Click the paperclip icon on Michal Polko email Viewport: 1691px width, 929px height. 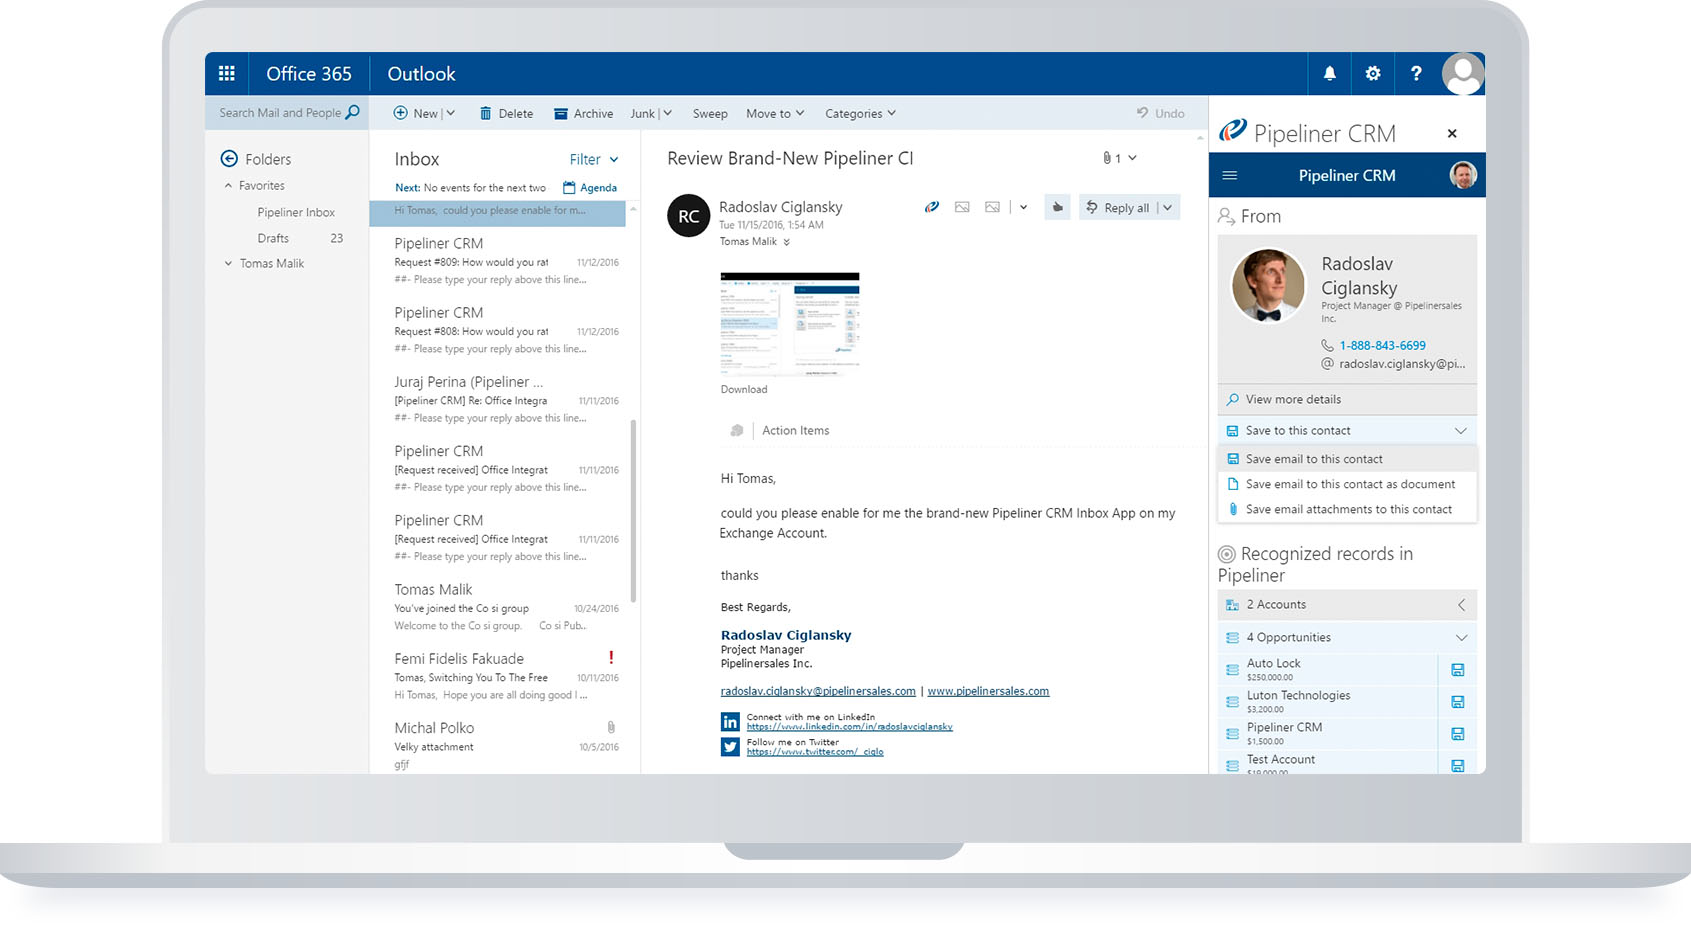(611, 727)
